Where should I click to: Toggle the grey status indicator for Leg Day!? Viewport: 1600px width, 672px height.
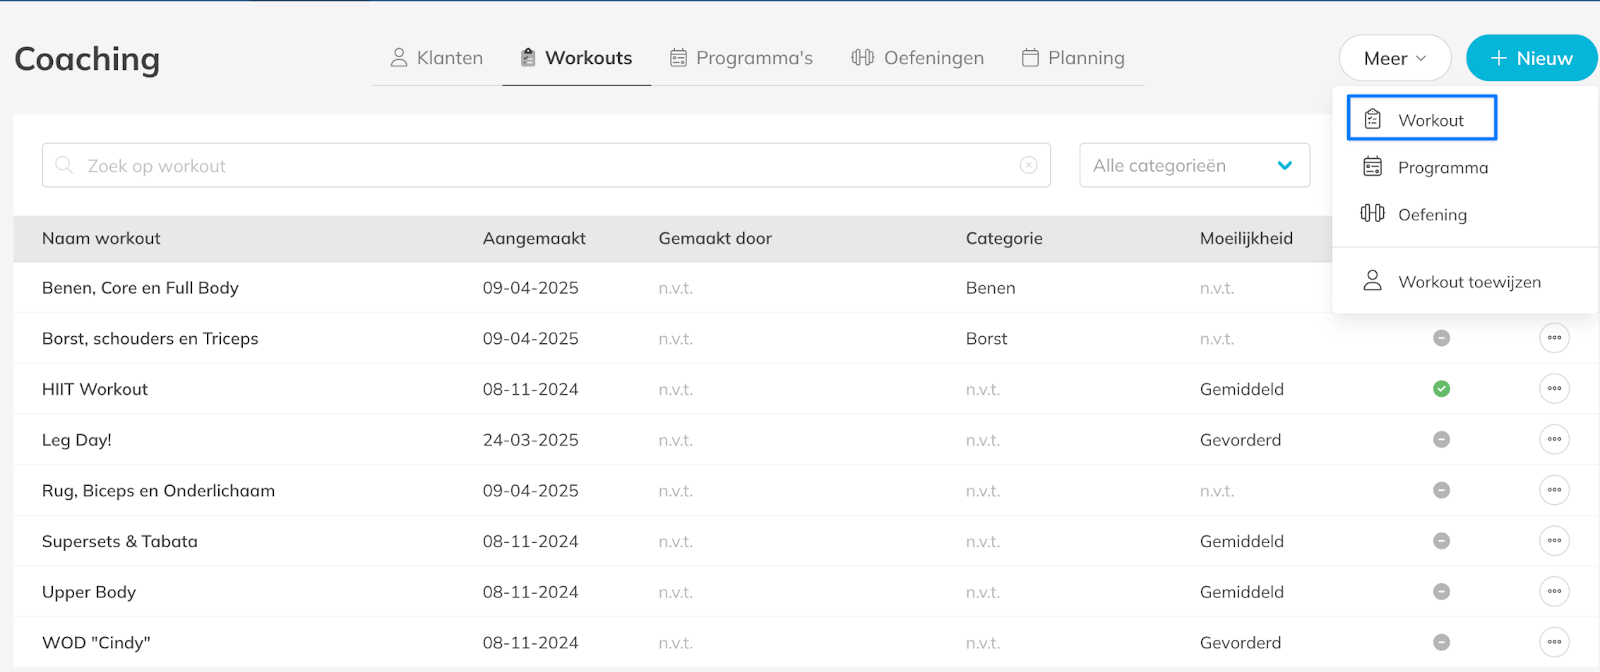1441,440
